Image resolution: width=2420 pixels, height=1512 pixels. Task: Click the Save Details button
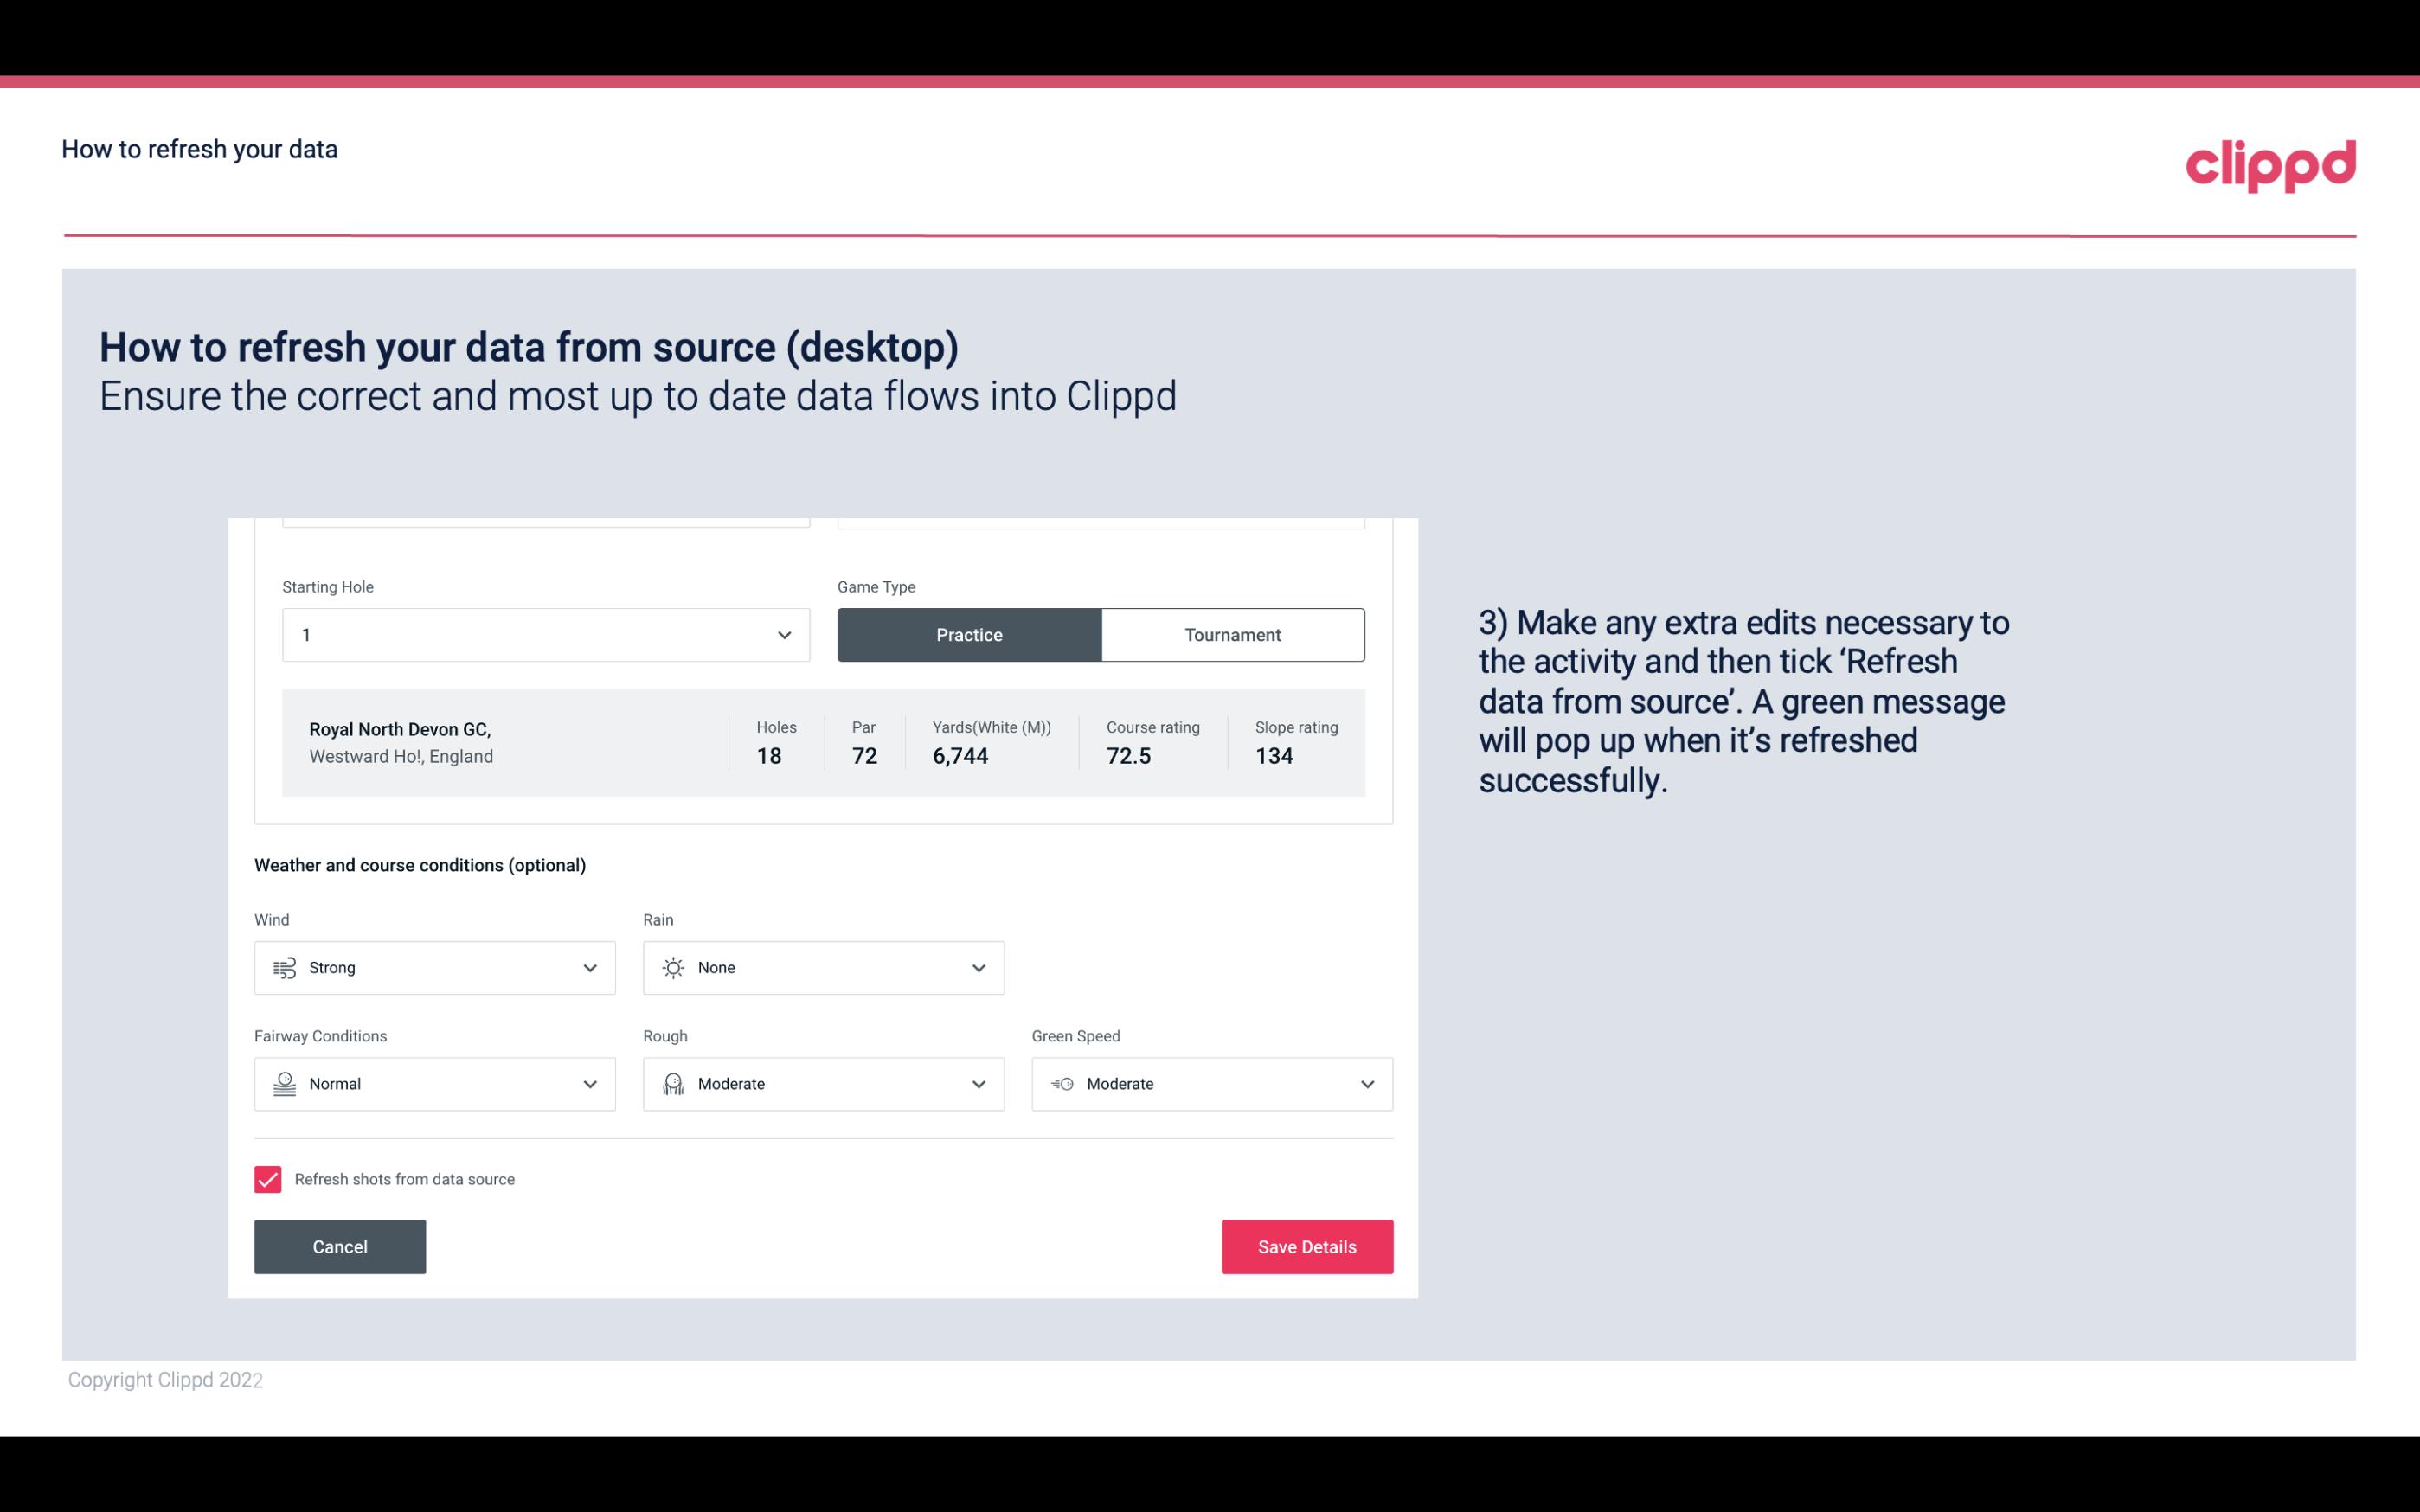[x=1306, y=1247]
